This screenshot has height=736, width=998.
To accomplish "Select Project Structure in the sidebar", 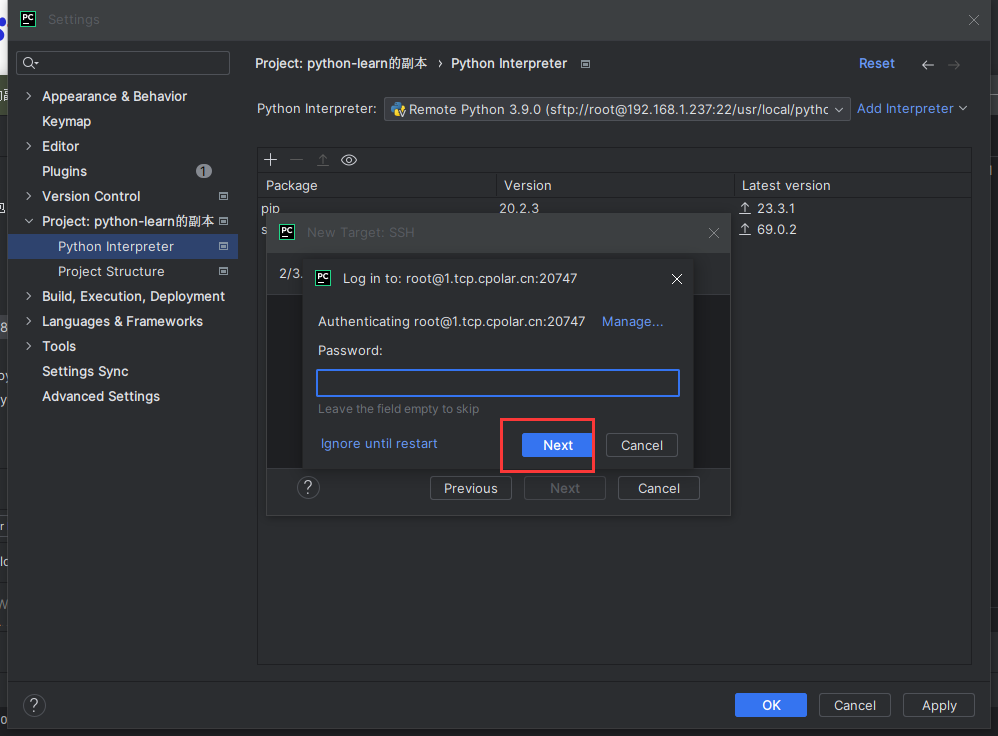I will coord(111,271).
